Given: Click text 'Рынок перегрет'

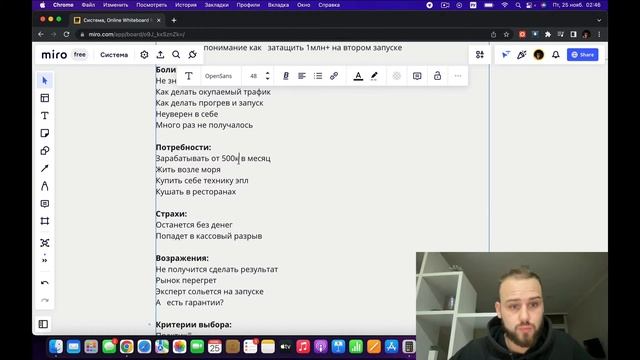Looking at the screenshot, I should (186, 280).
